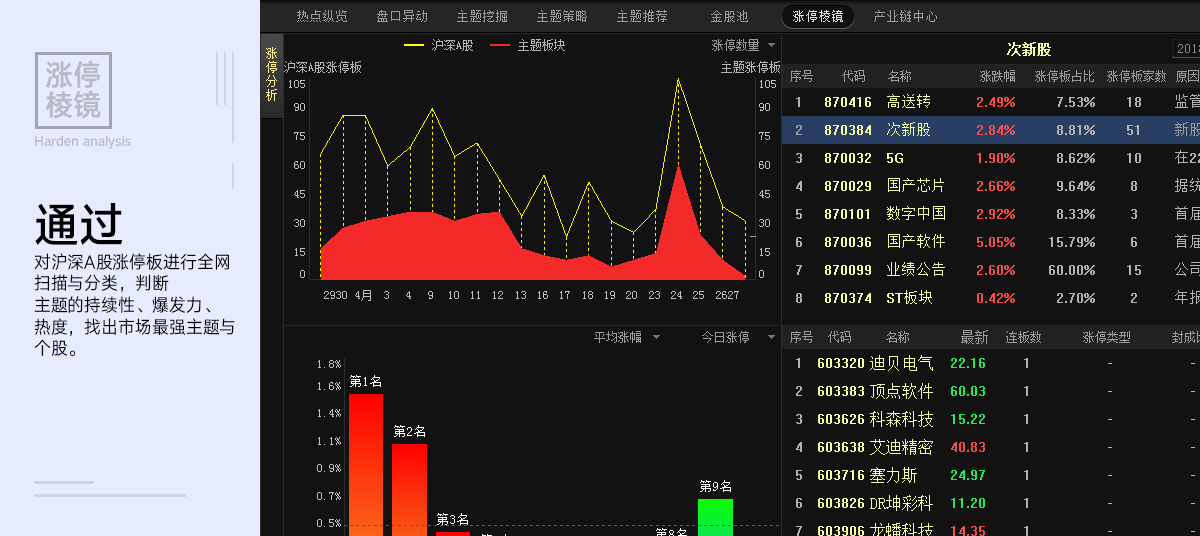Select the 金股池 tab
The width and height of the screenshot is (1200, 536).
click(729, 16)
